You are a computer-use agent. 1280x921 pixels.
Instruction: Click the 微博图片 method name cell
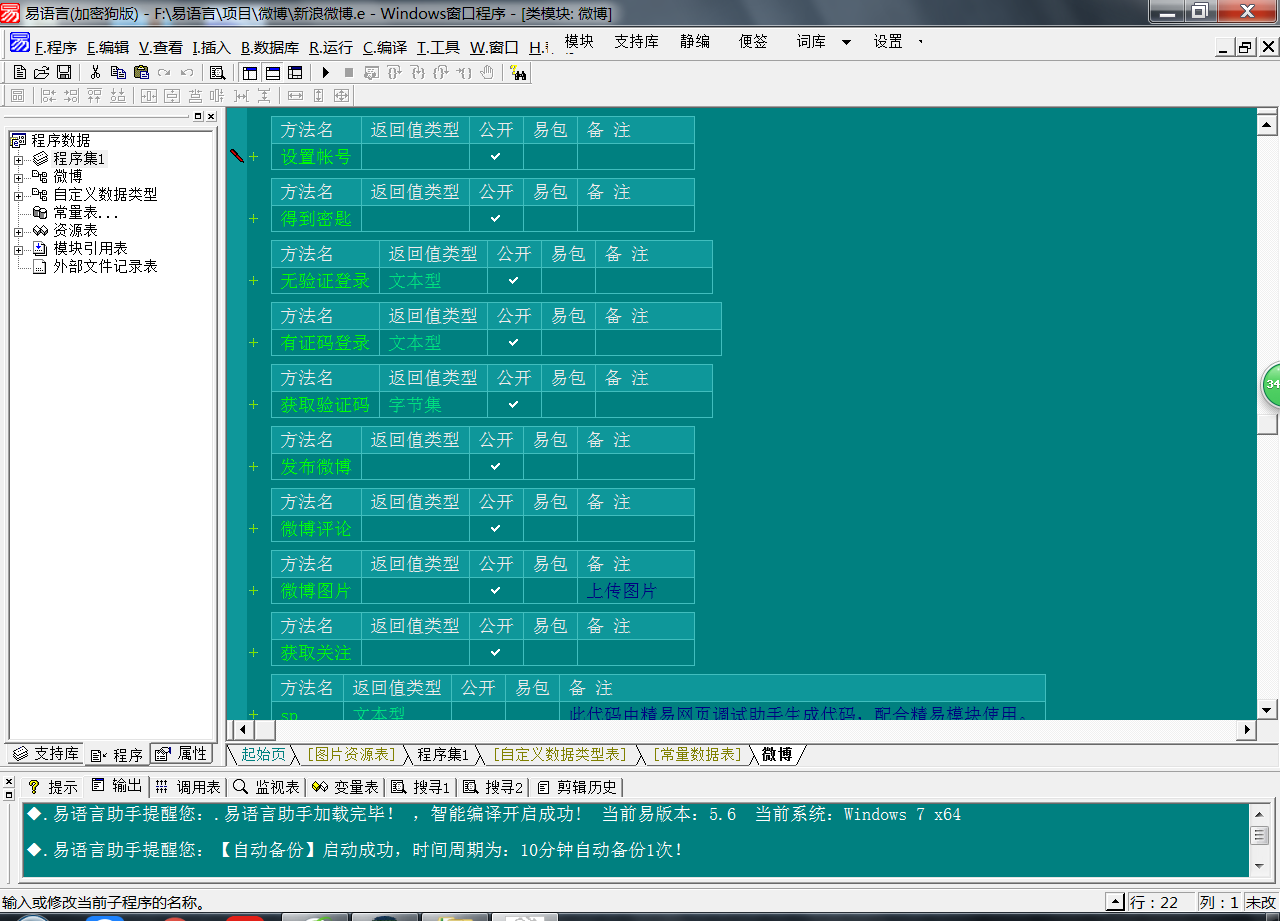pos(316,591)
